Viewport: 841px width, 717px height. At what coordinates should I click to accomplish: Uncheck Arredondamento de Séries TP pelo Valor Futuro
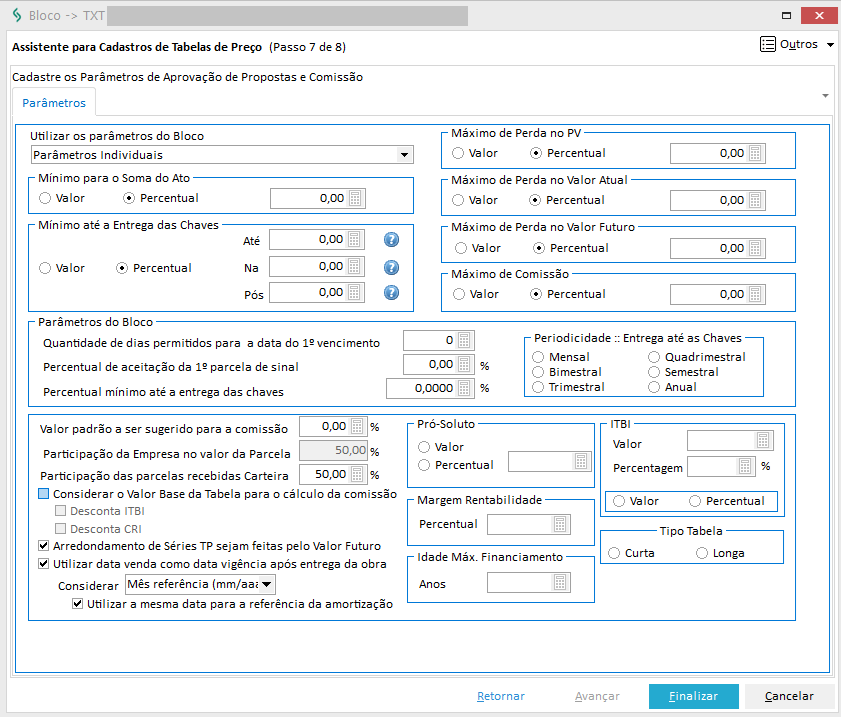pos(43,546)
